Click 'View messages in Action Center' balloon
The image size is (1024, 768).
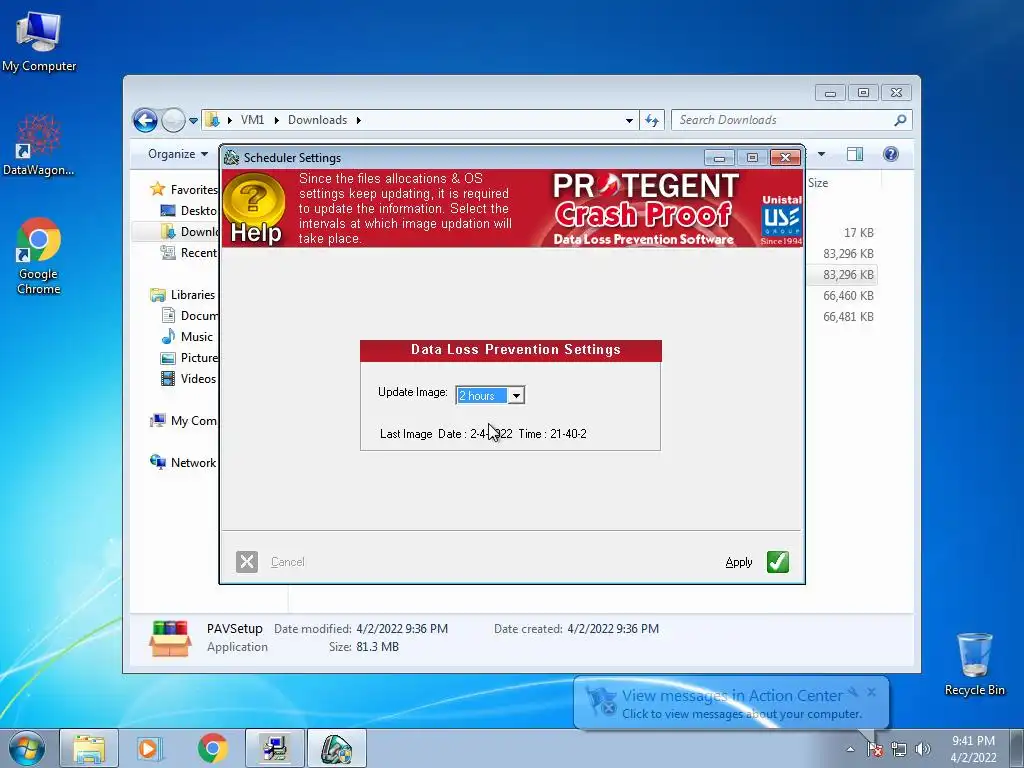pyautogui.click(x=731, y=696)
